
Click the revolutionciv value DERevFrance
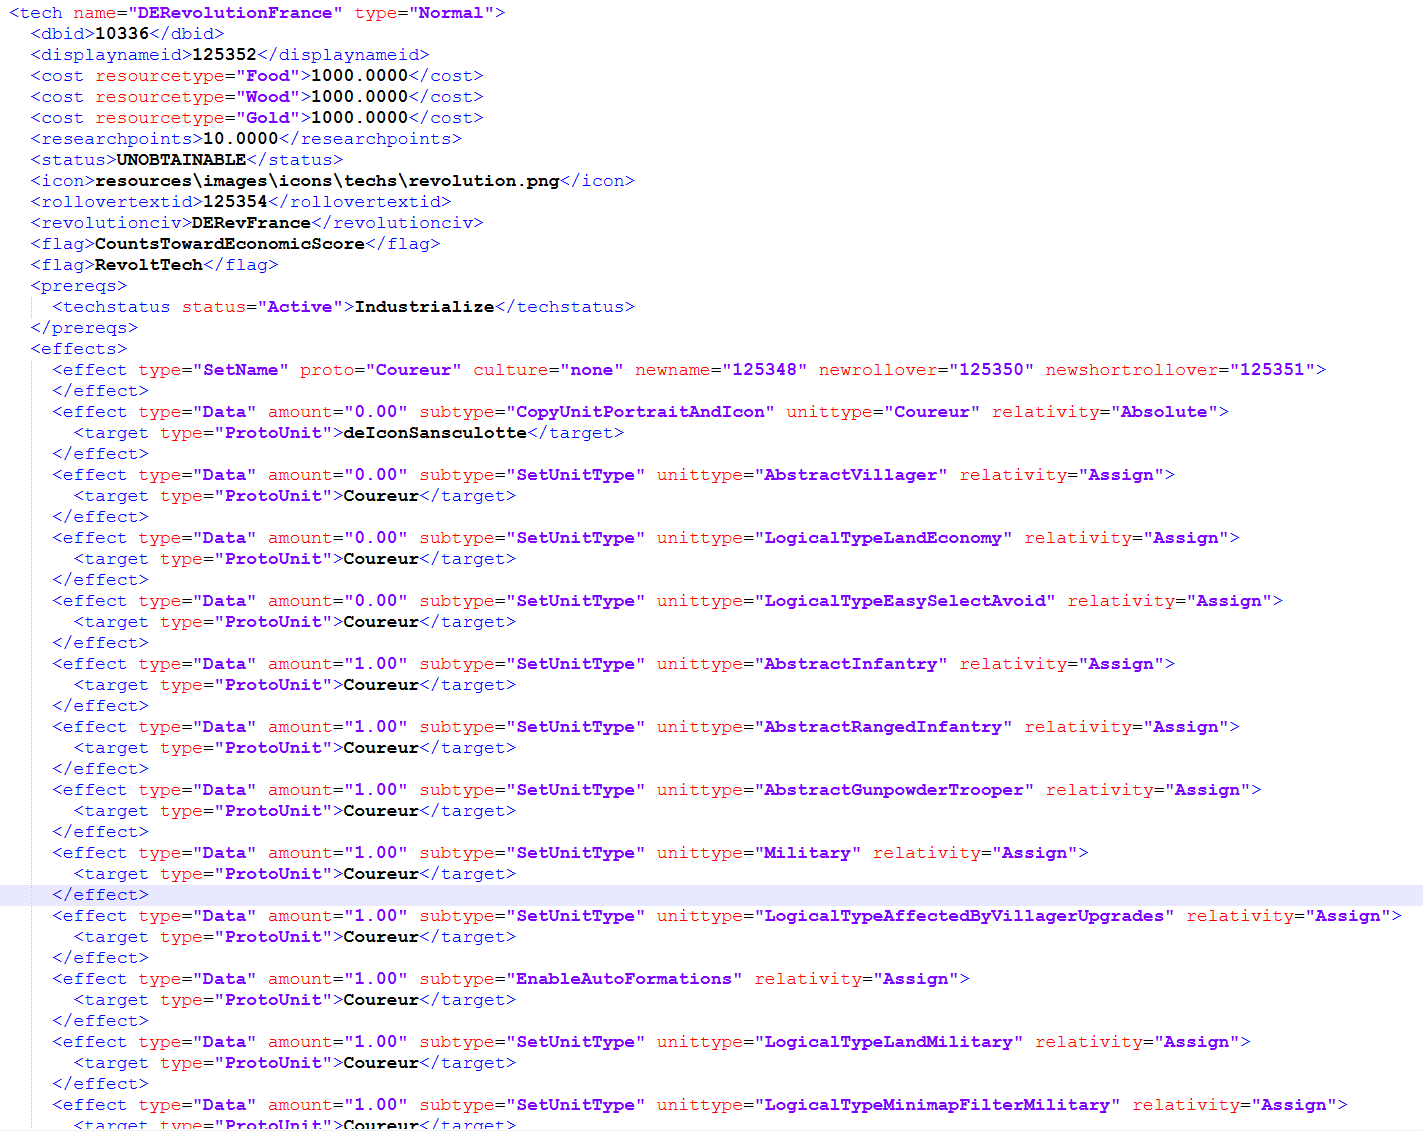[x=251, y=223]
